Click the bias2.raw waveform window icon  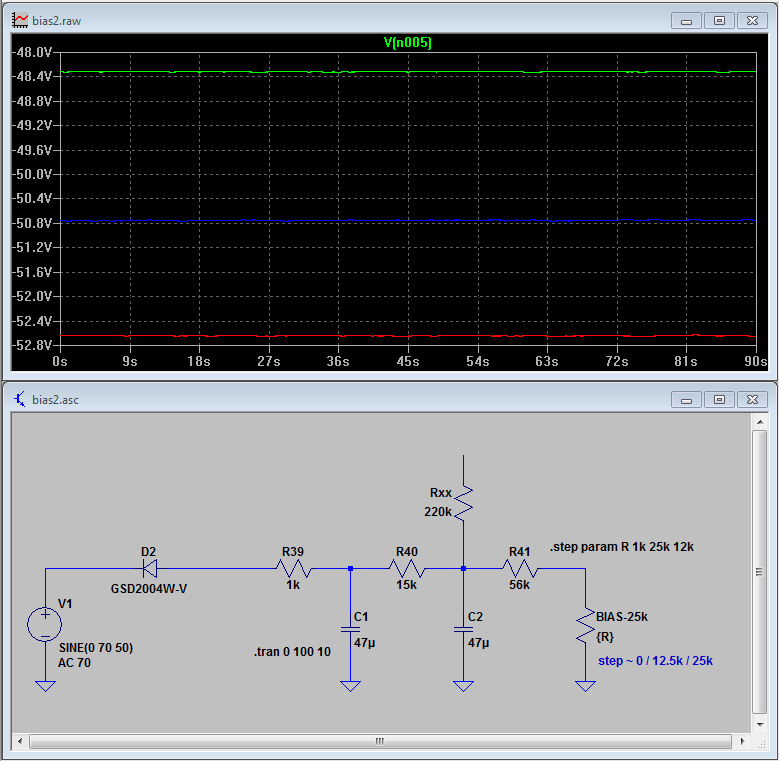pyautogui.click(x=19, y=20)
